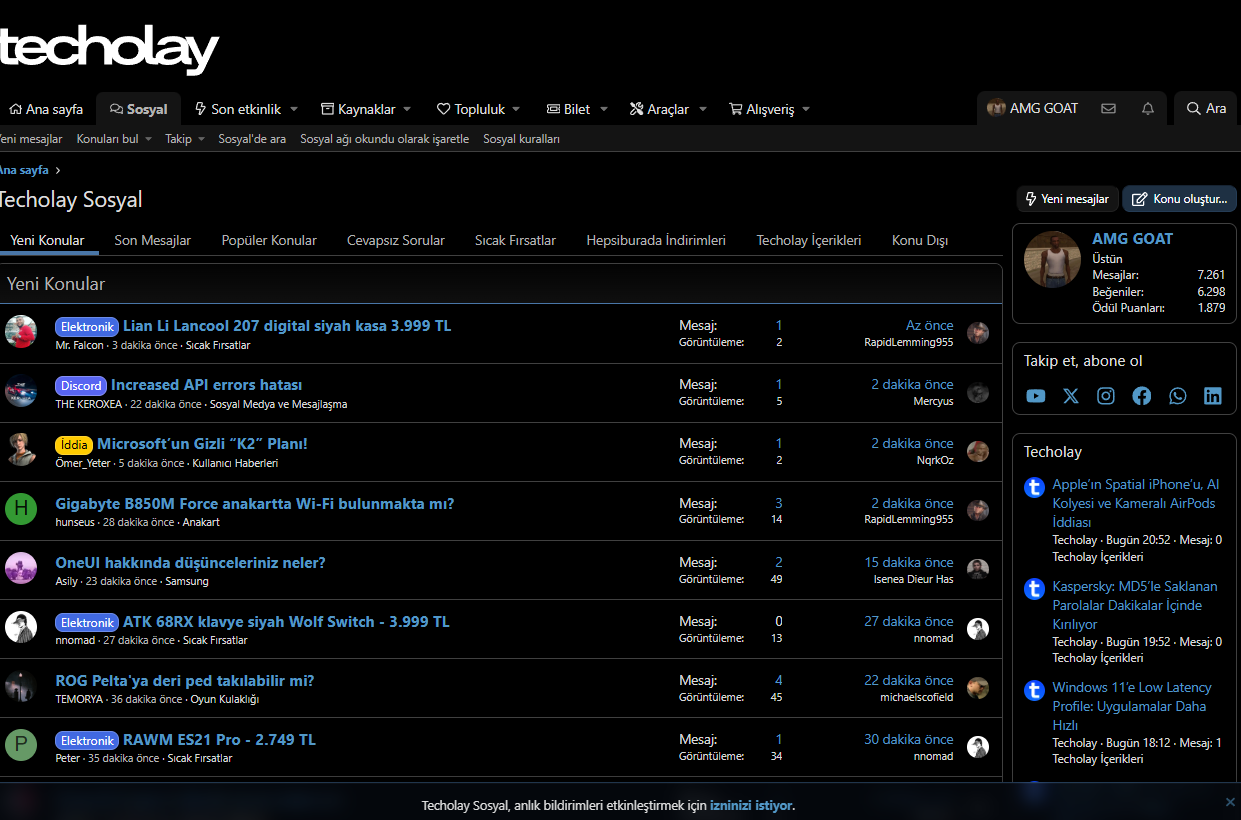The image size is (1241, 820).
Task: Open AMG GOAT profile picture in sidebar
Action: coord(1052,259)
